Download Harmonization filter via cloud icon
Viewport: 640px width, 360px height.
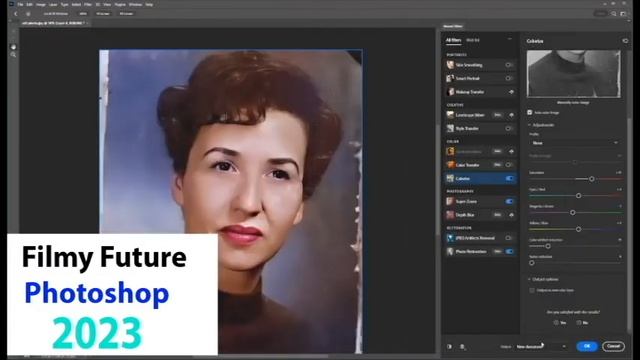511,151
